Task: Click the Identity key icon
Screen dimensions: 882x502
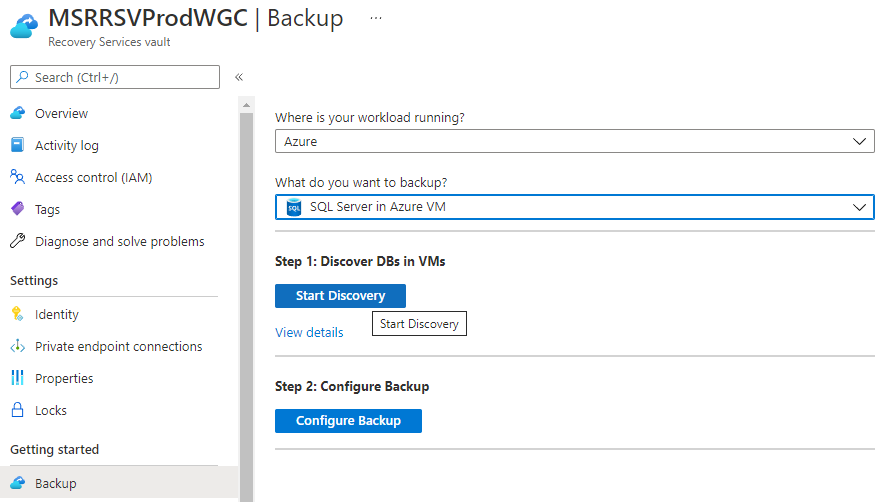Action: (x=17, y=314)
